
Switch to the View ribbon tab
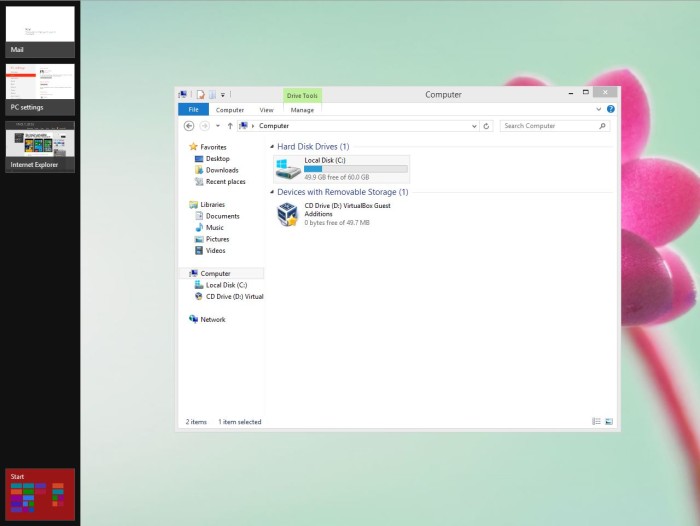pyautogui.click(x=267, y=110)
